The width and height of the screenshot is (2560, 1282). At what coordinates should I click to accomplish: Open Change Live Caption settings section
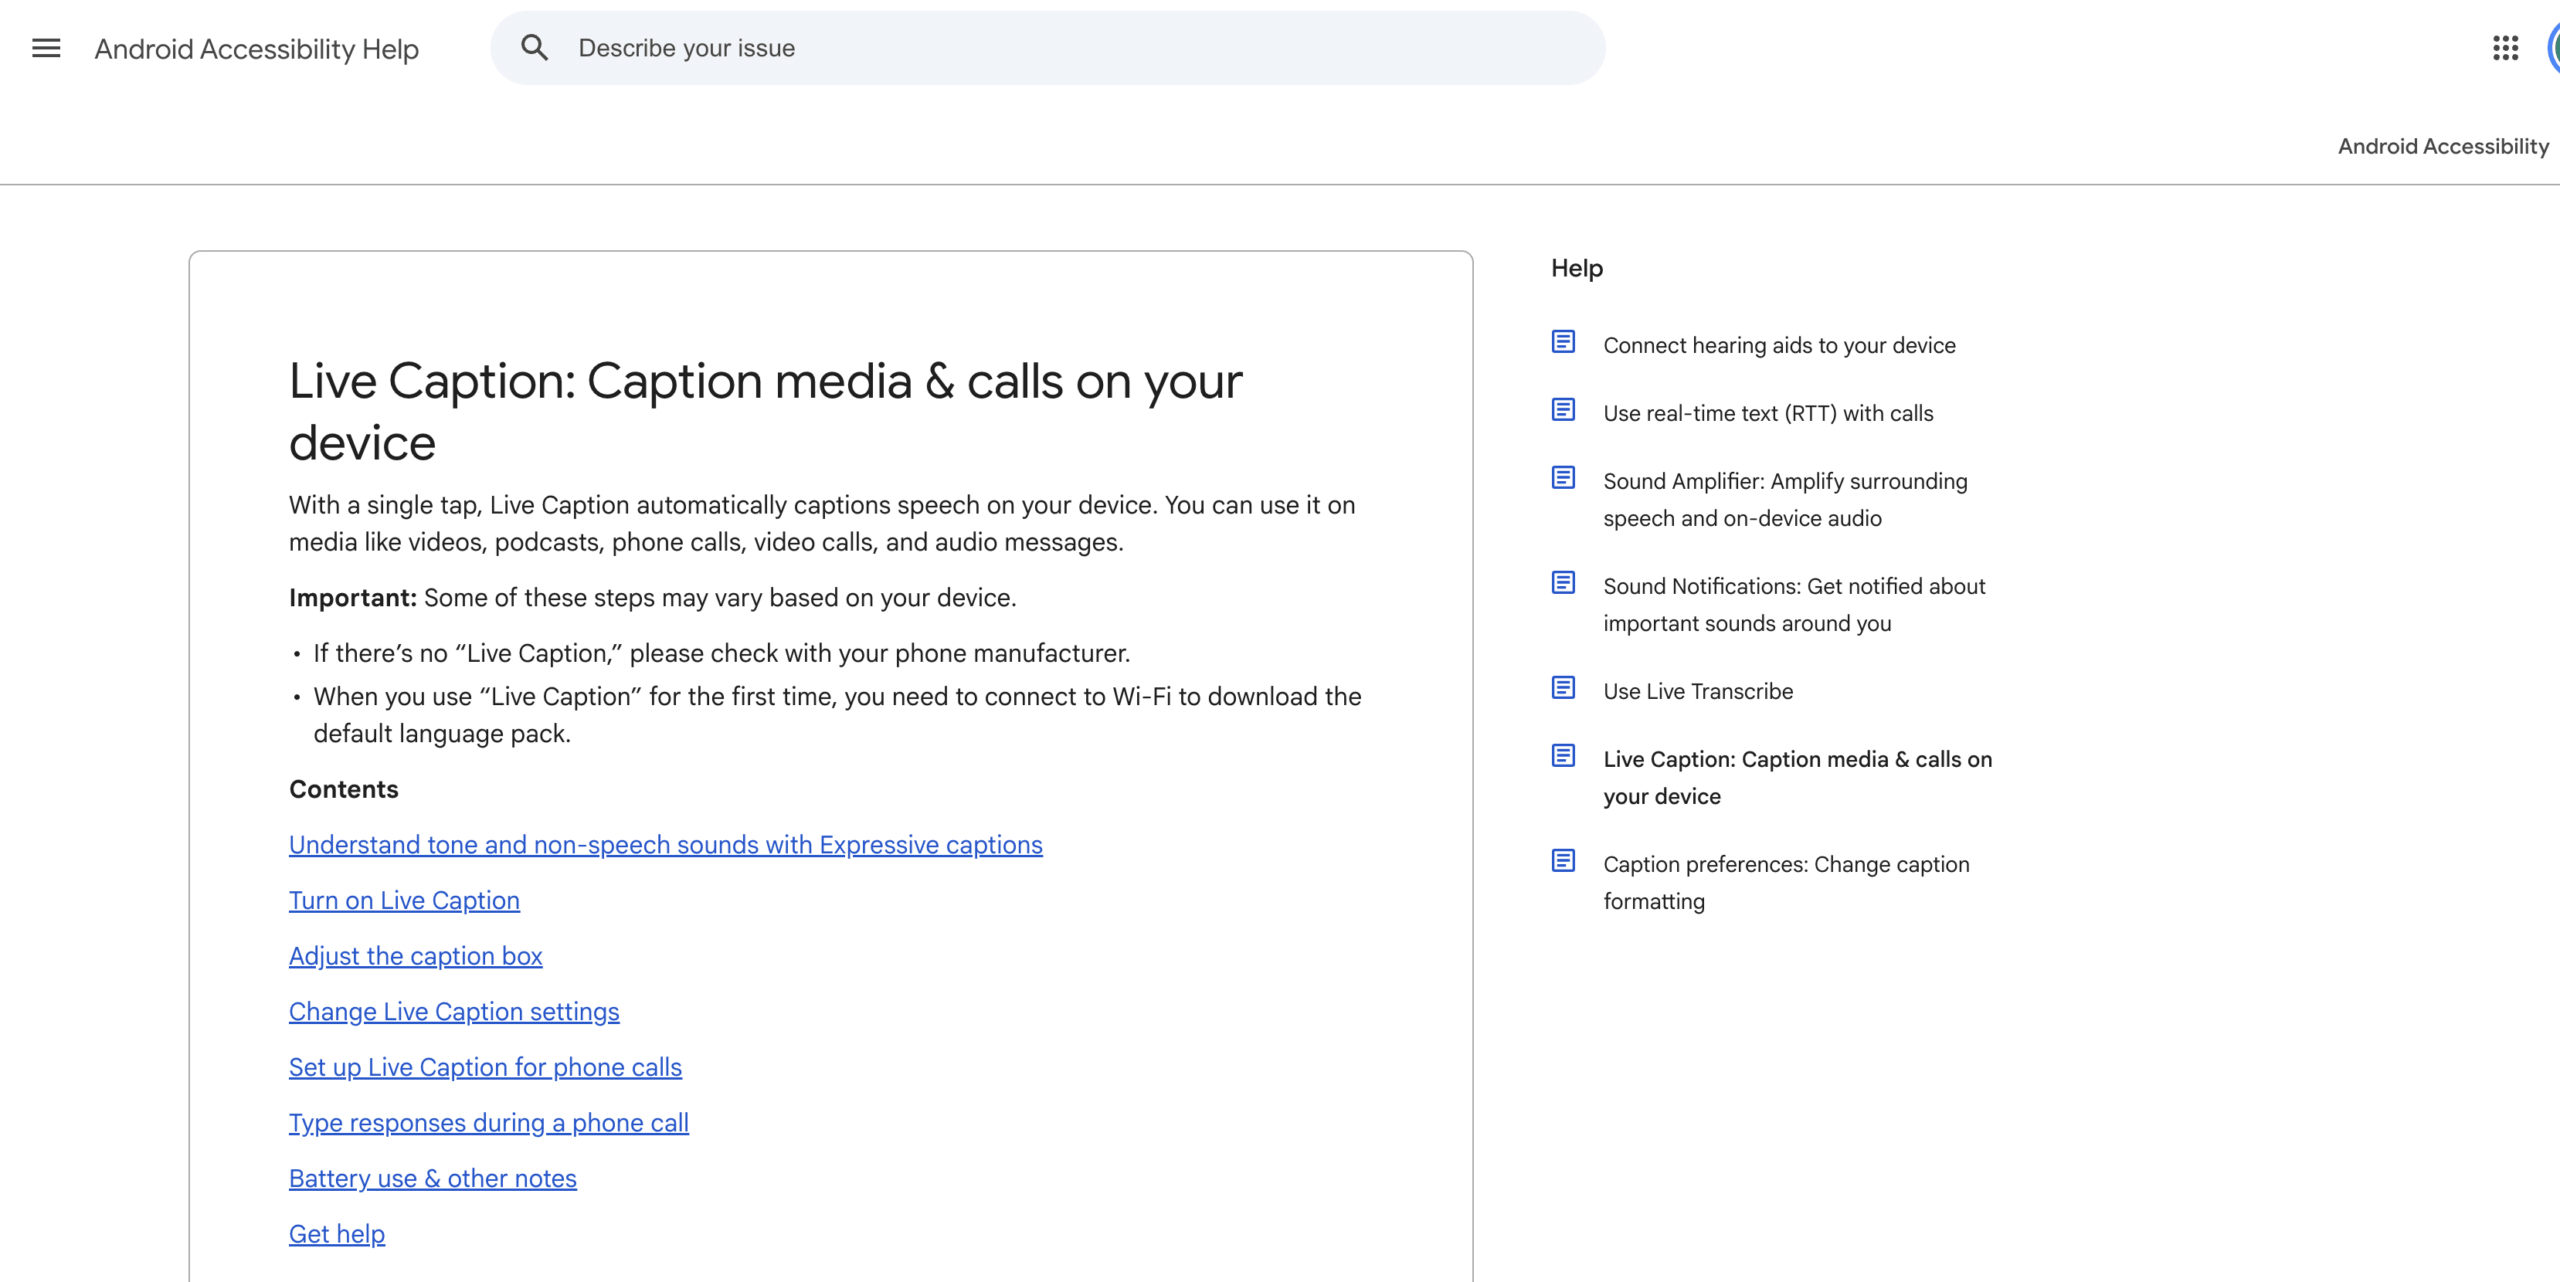[x=454, y=1012]
